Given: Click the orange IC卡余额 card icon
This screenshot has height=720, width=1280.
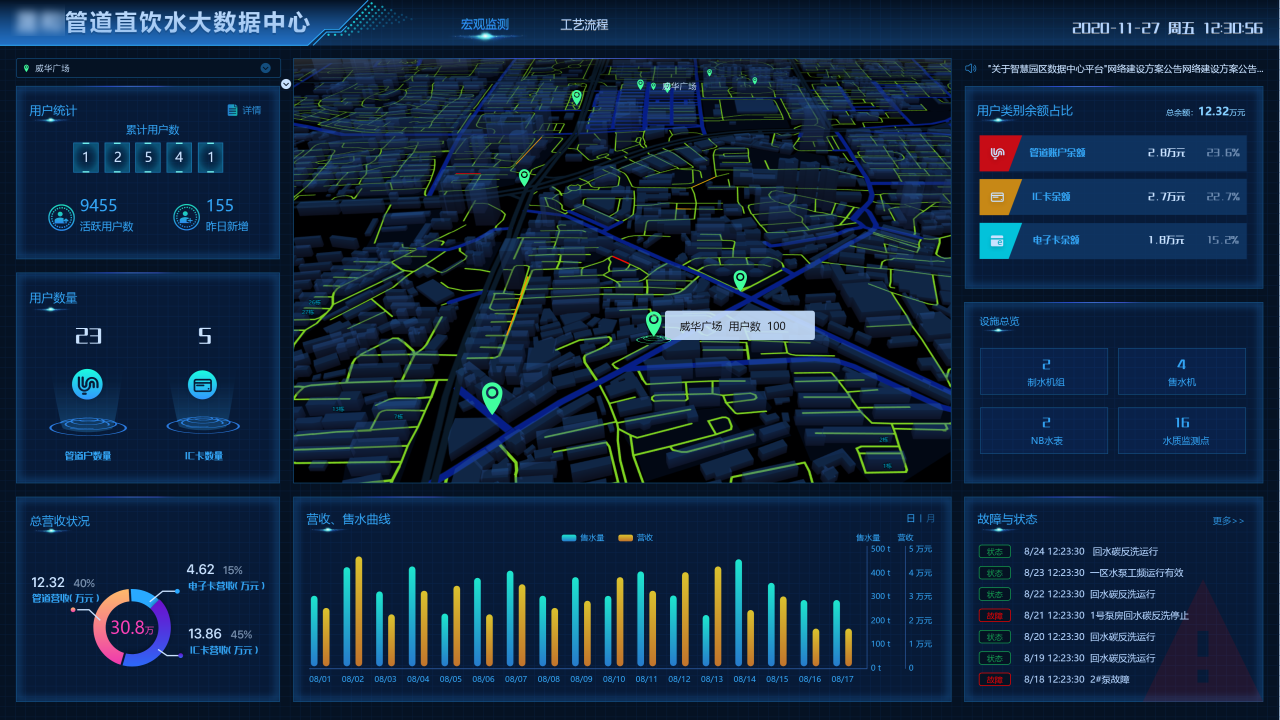Looking at the screenshot, I should tap(997, 197).
